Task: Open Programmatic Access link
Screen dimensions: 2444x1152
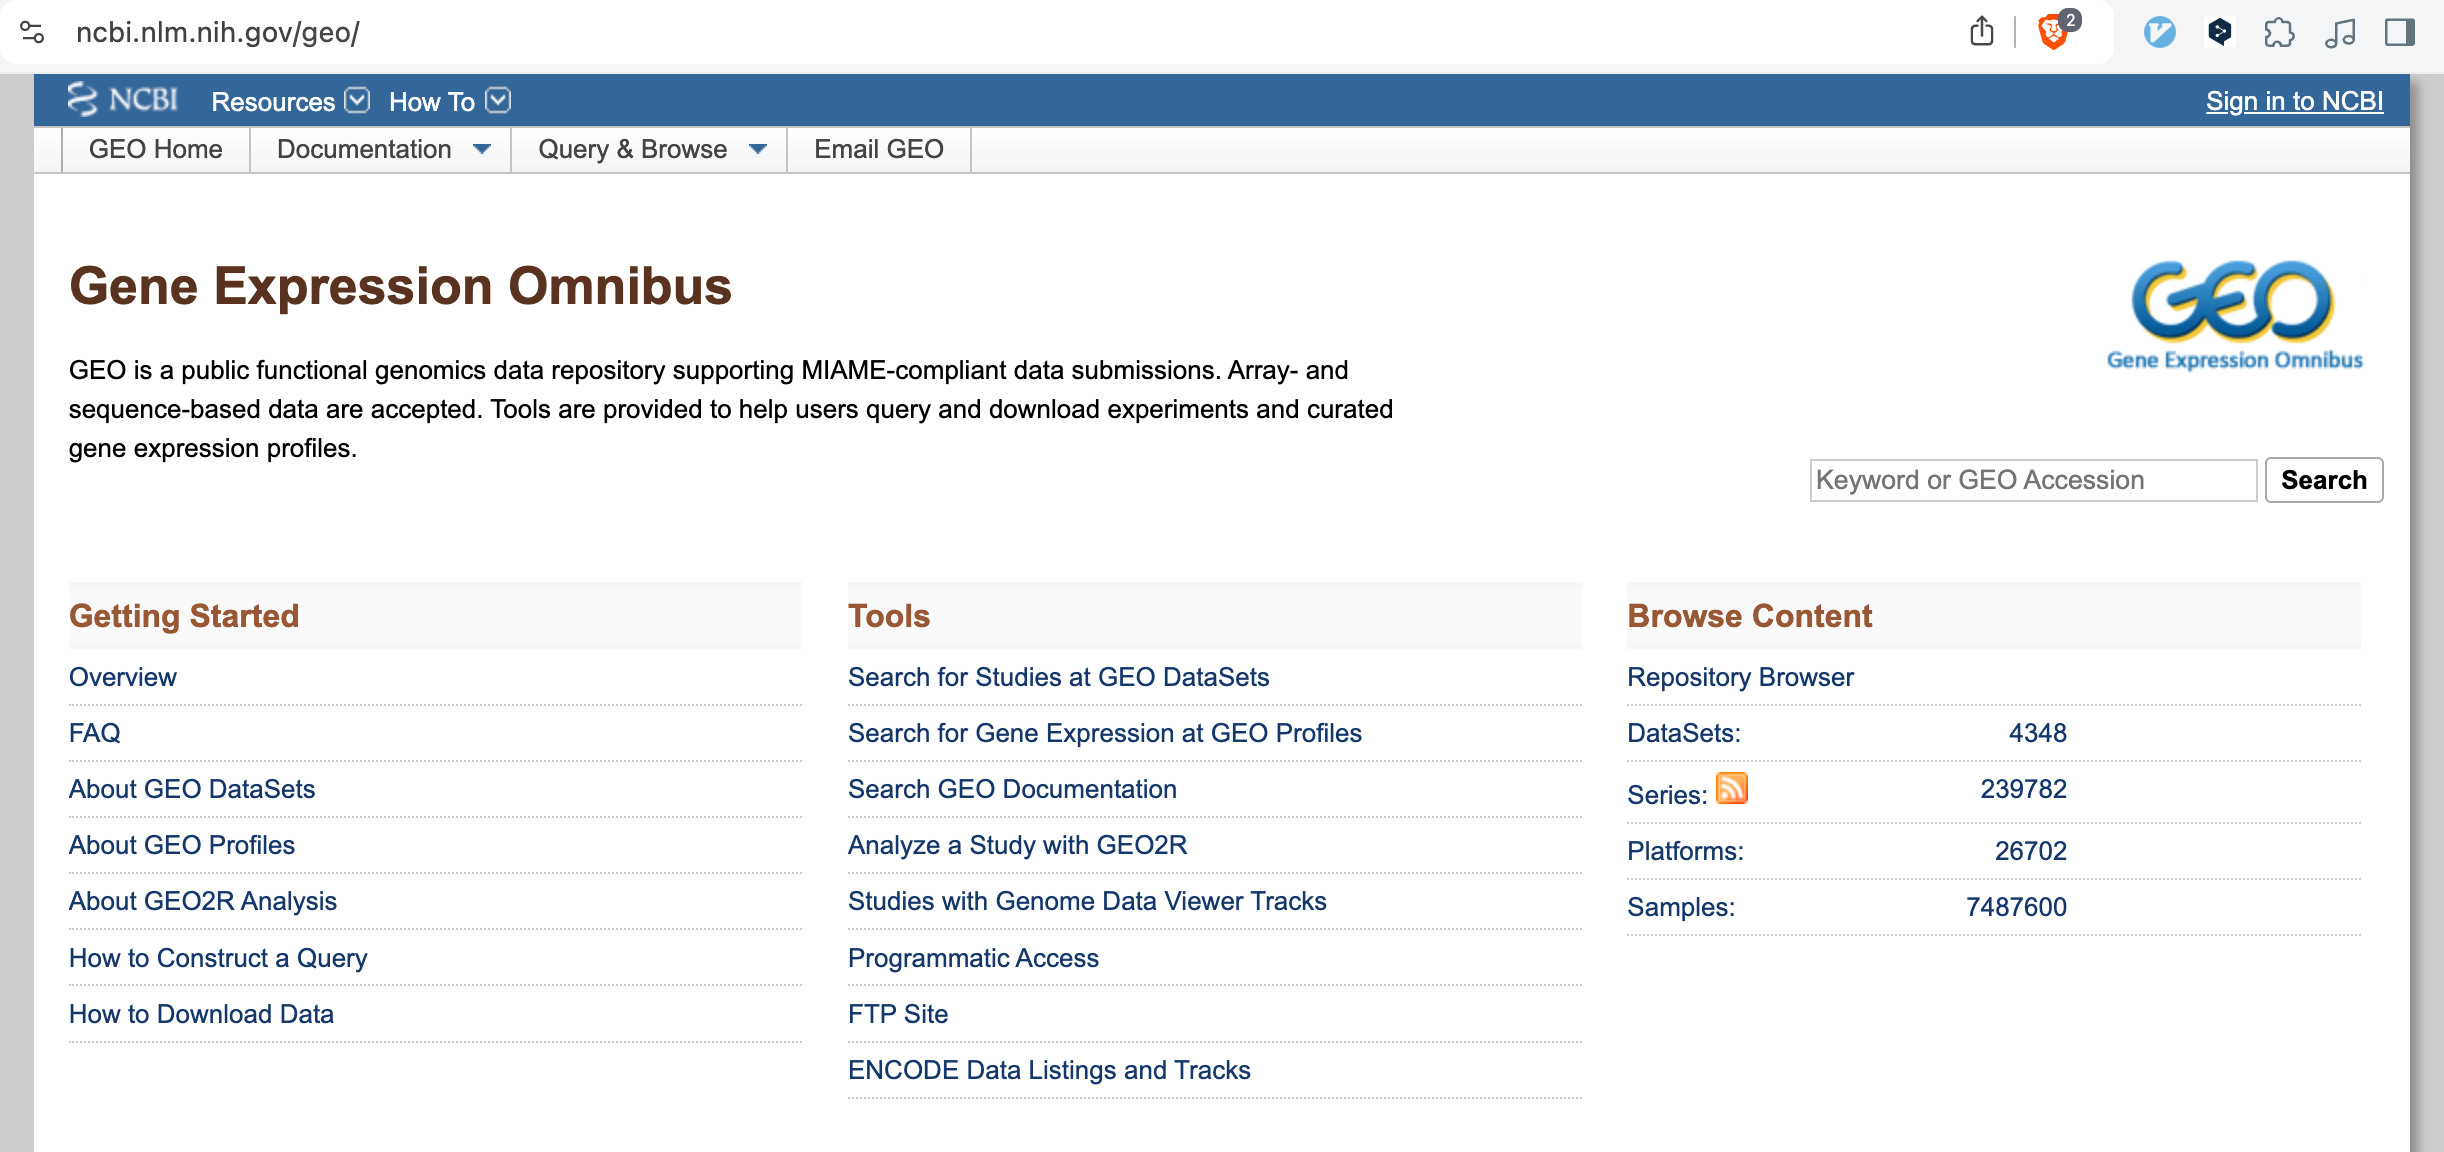Action: [973, 958]
